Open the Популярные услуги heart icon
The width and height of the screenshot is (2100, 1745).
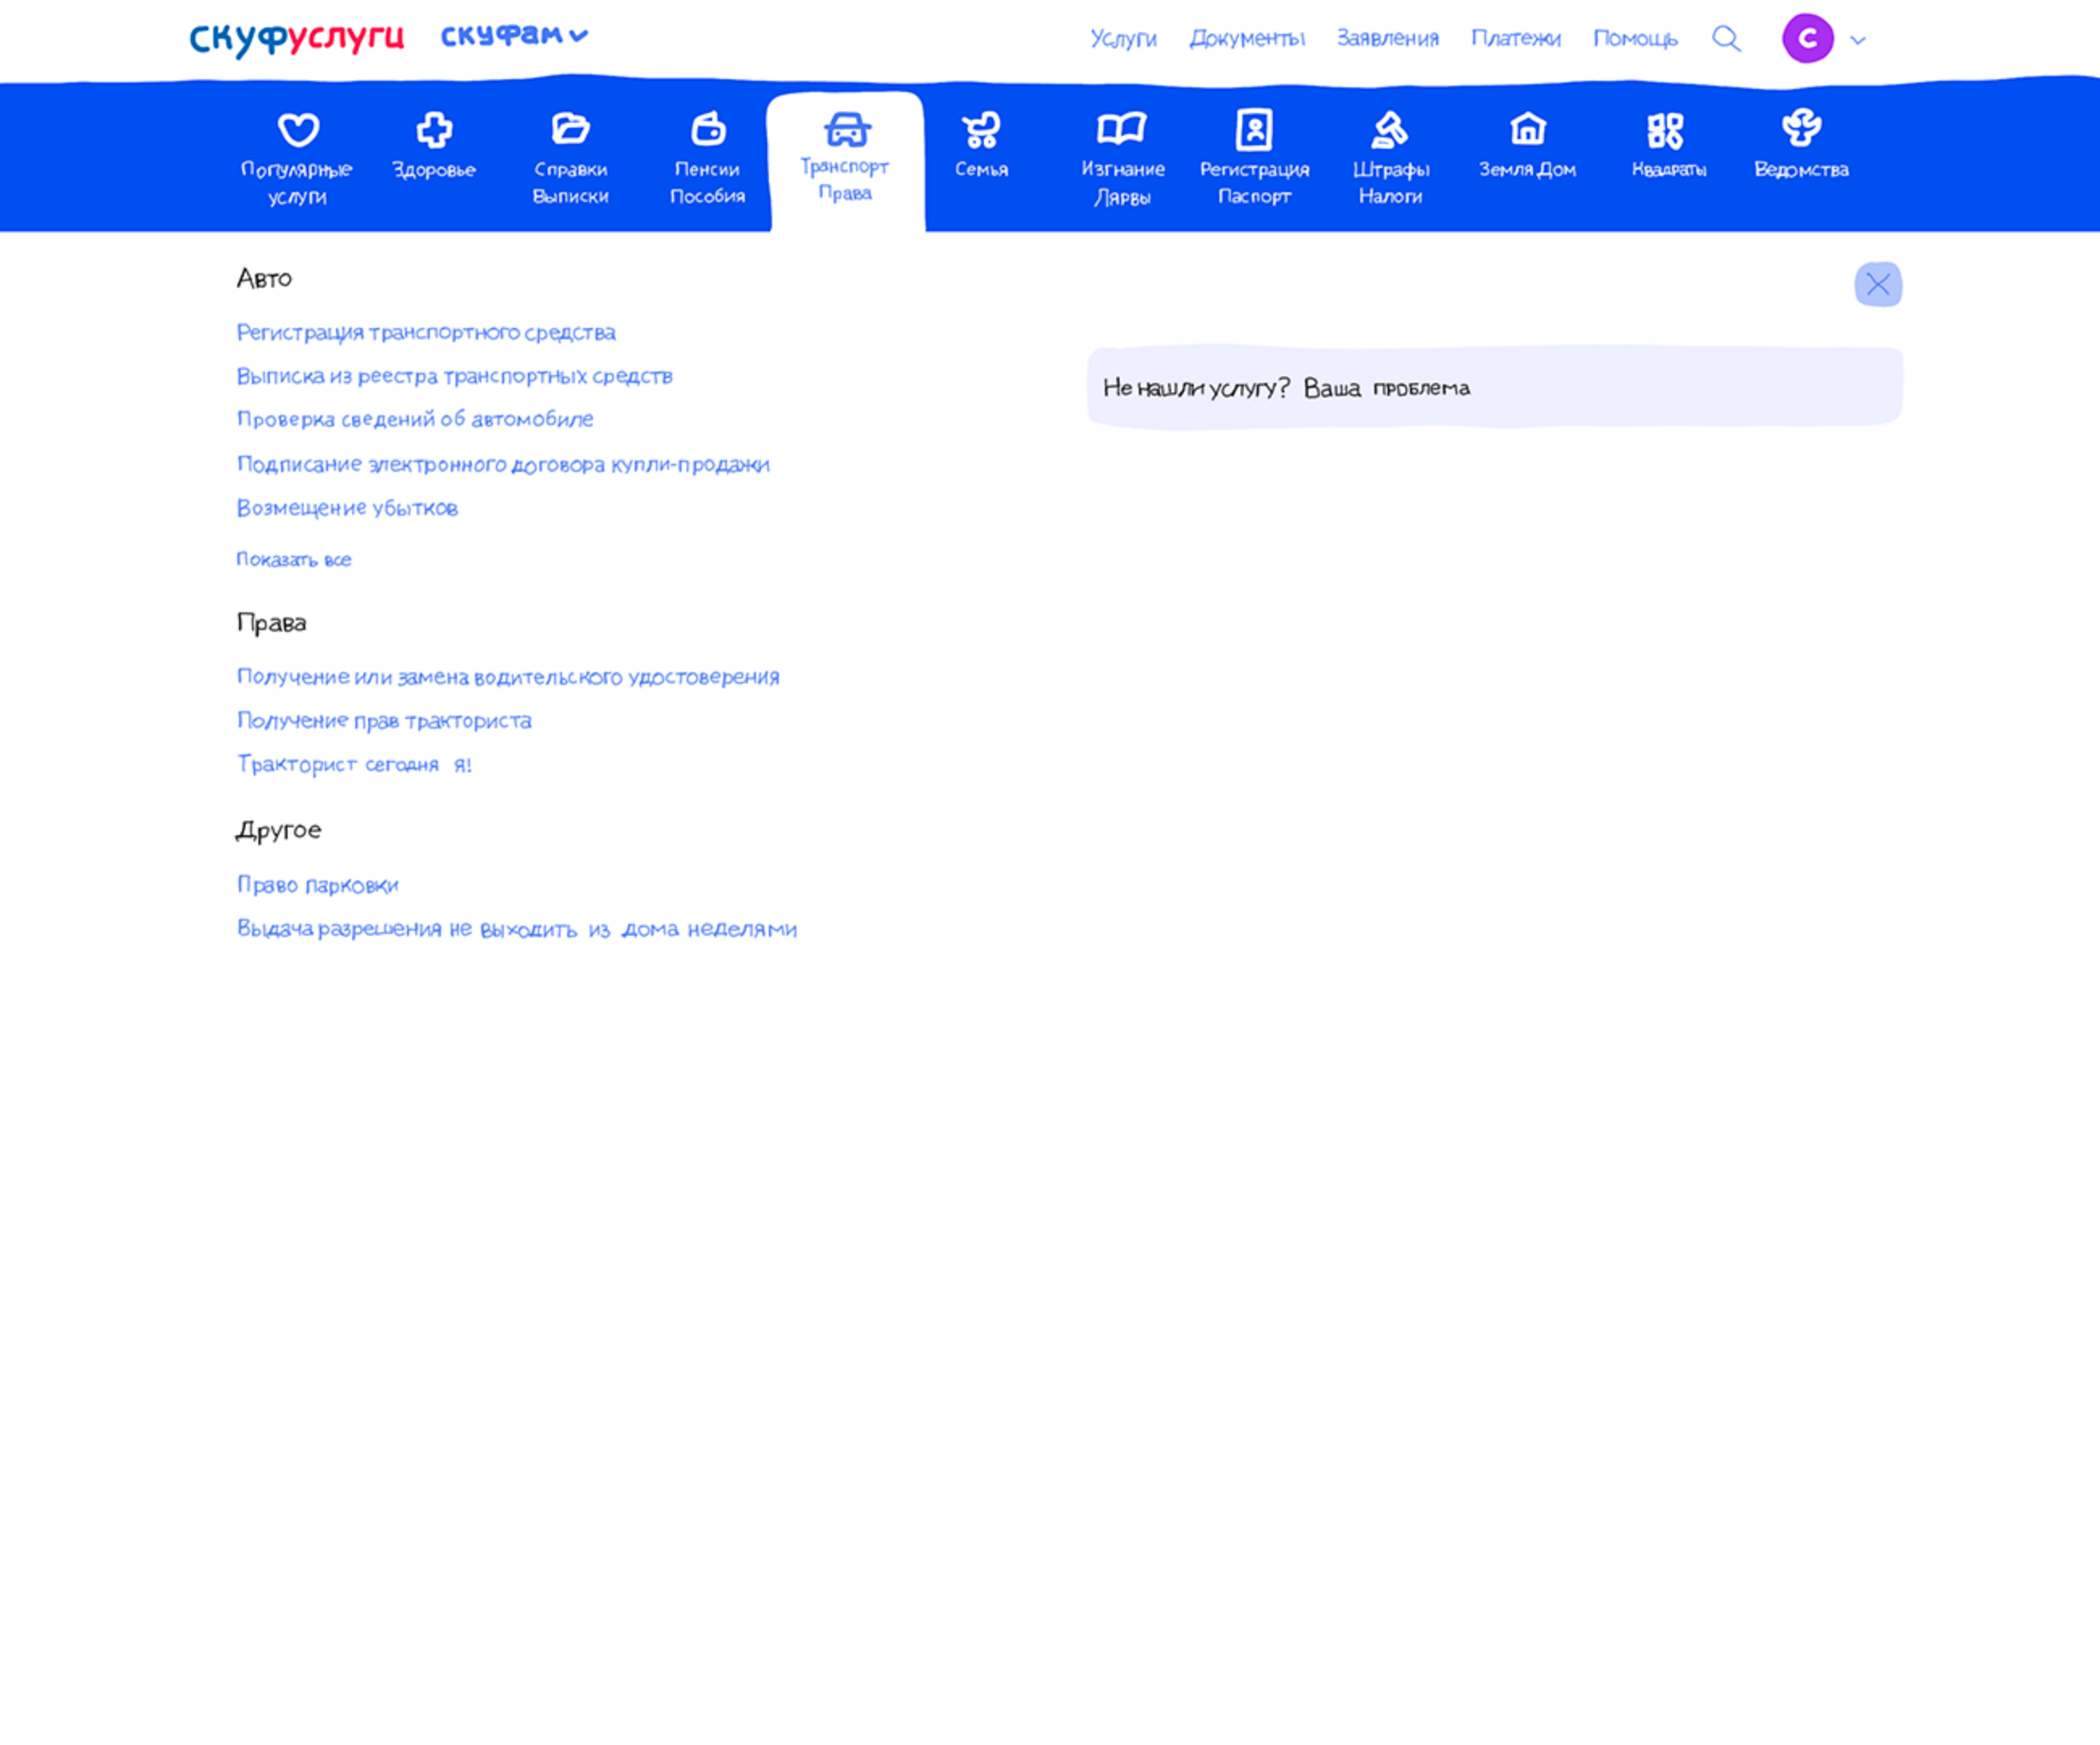point(298,130)
